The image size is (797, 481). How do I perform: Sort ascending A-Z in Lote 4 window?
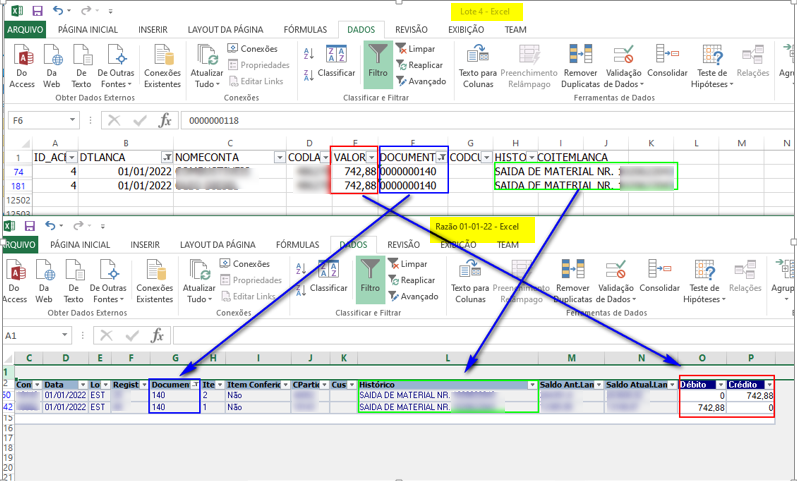pos(309,53)
